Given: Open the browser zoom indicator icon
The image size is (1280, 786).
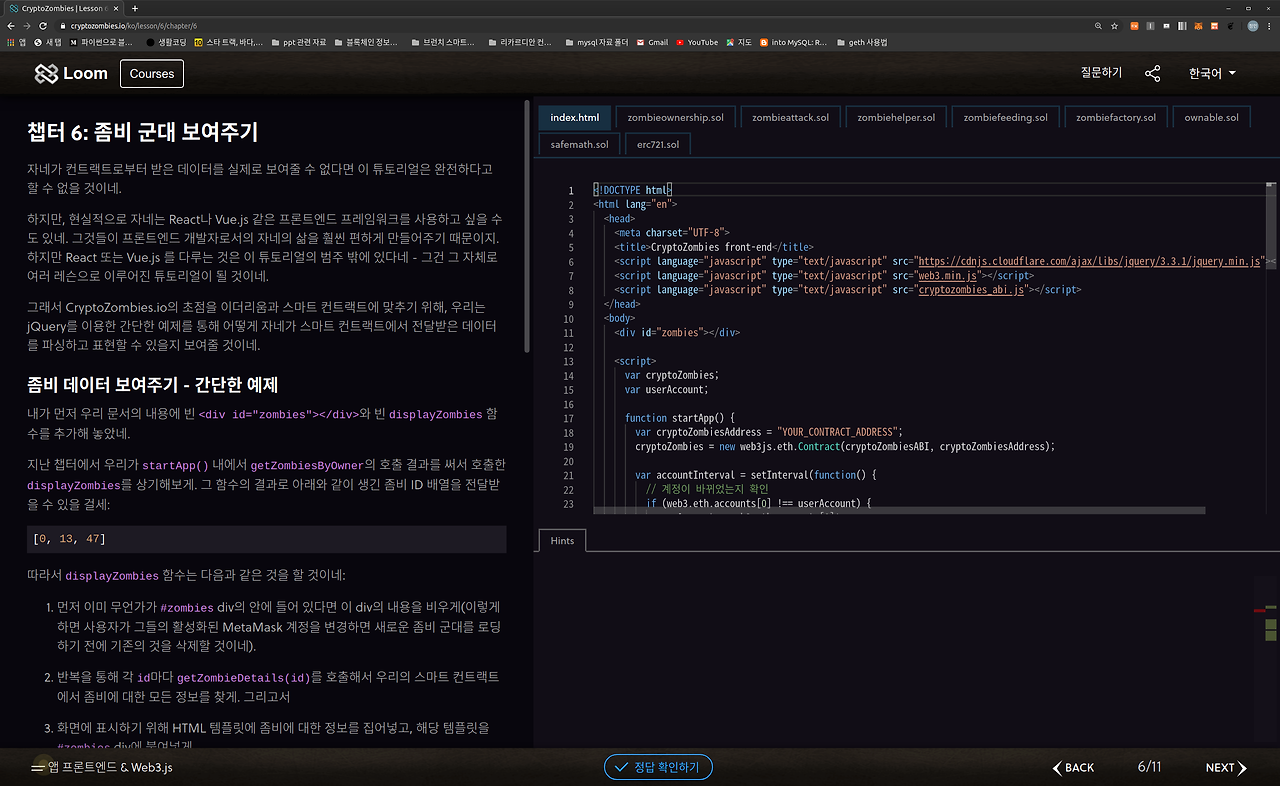Looking at the screenshot, I should click(x=1099, y=26).
